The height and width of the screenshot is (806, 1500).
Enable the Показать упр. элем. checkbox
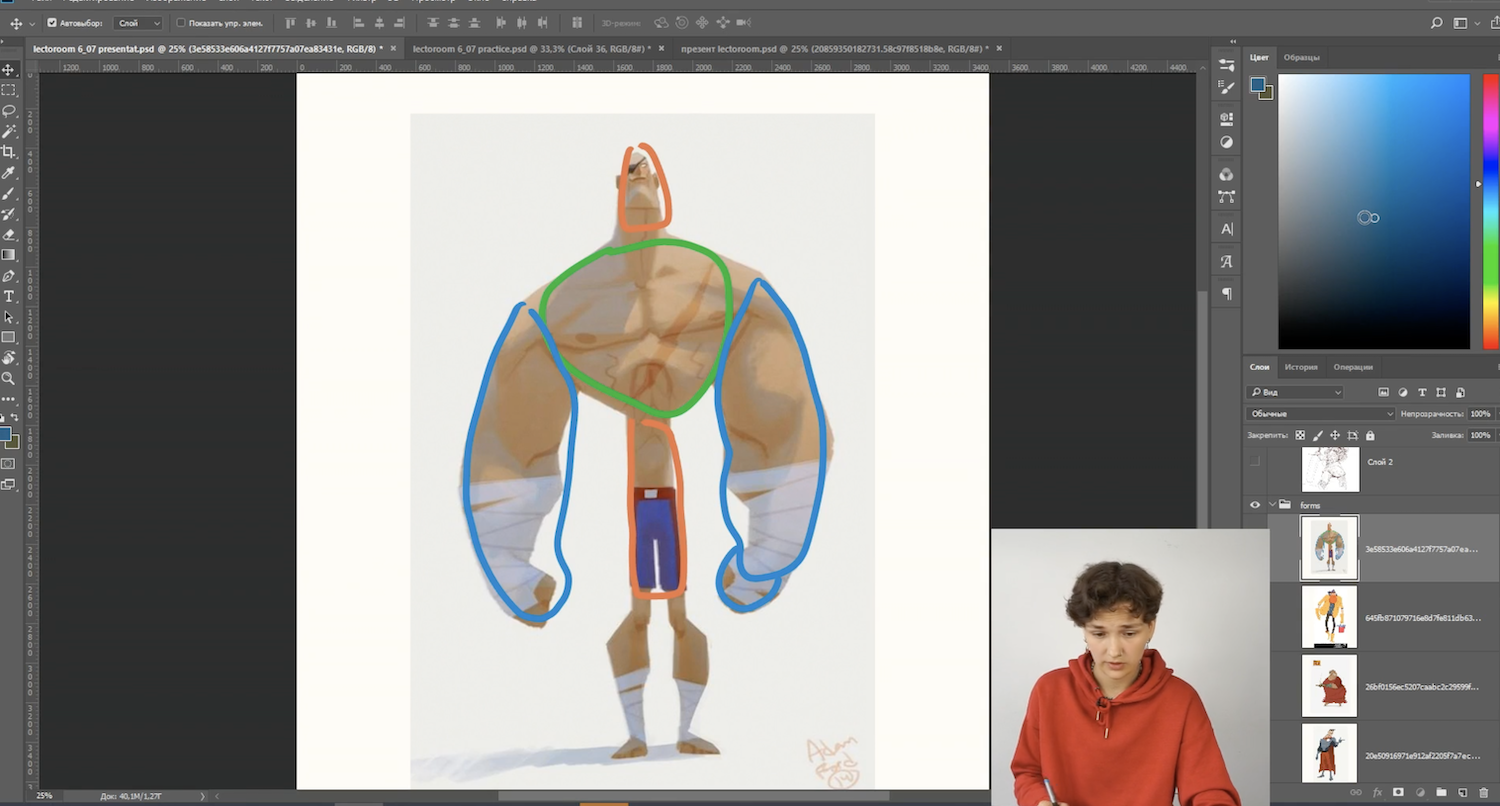point(181,23)
